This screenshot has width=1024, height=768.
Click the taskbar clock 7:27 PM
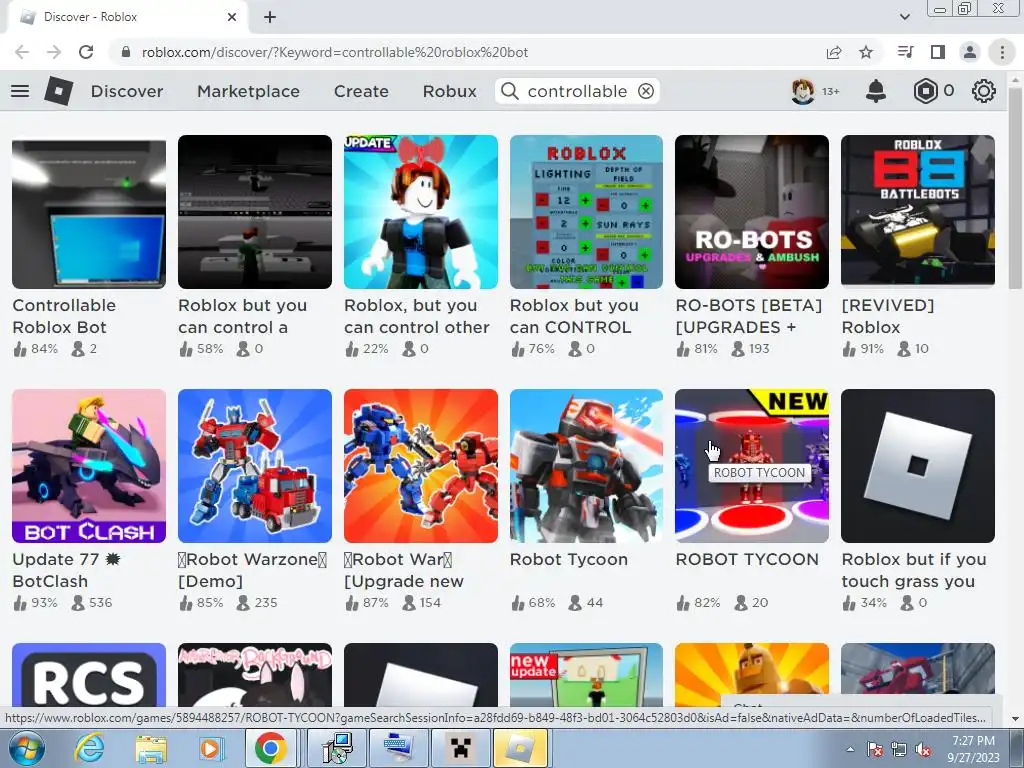pyautogui.click(x=973, y=748)
